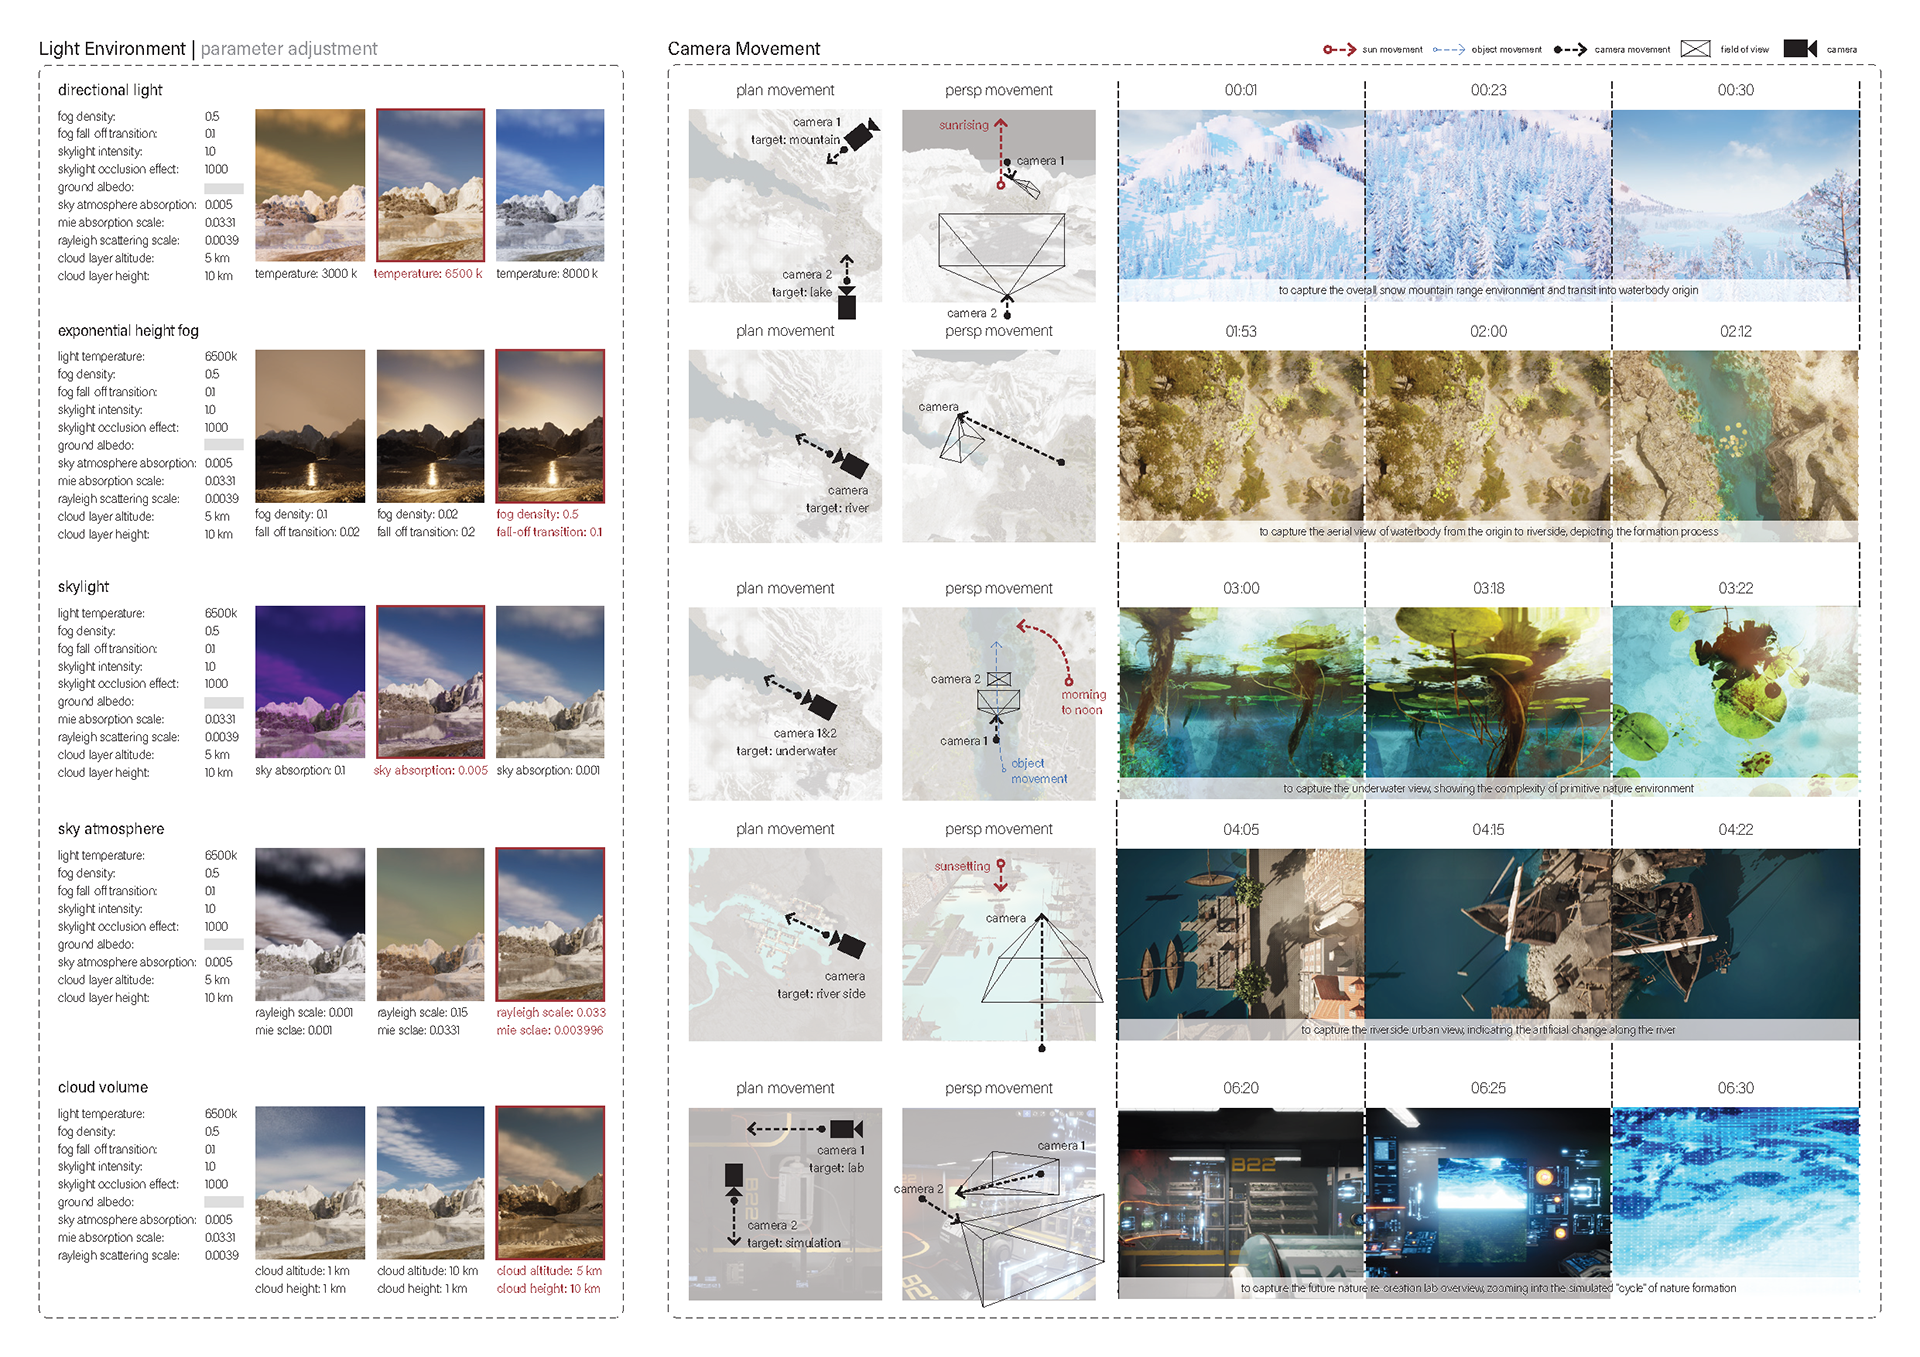The width and height of the screenshot is (1920, 1357).
Task: Click the directional light ground albedo swatch
Action: [224, 188]
